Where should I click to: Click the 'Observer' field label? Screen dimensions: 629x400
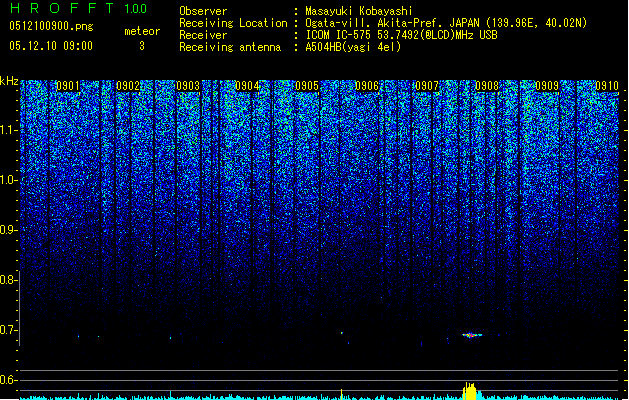pos(203,11)
